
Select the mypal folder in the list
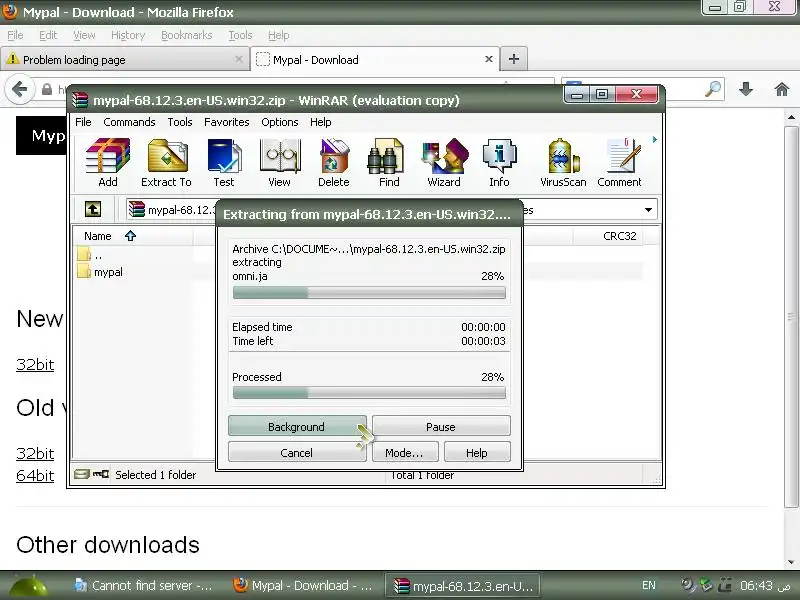[100, 271]
